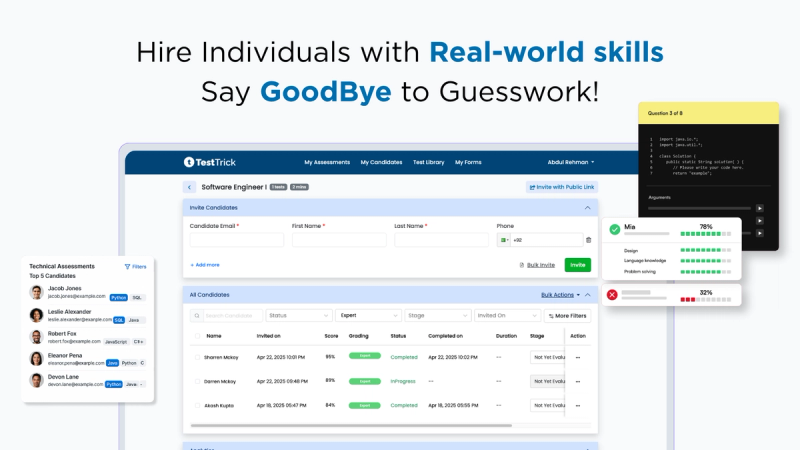Open the Status filter dropdown
This screenshot has width=800, height=450.
[299, 316]
